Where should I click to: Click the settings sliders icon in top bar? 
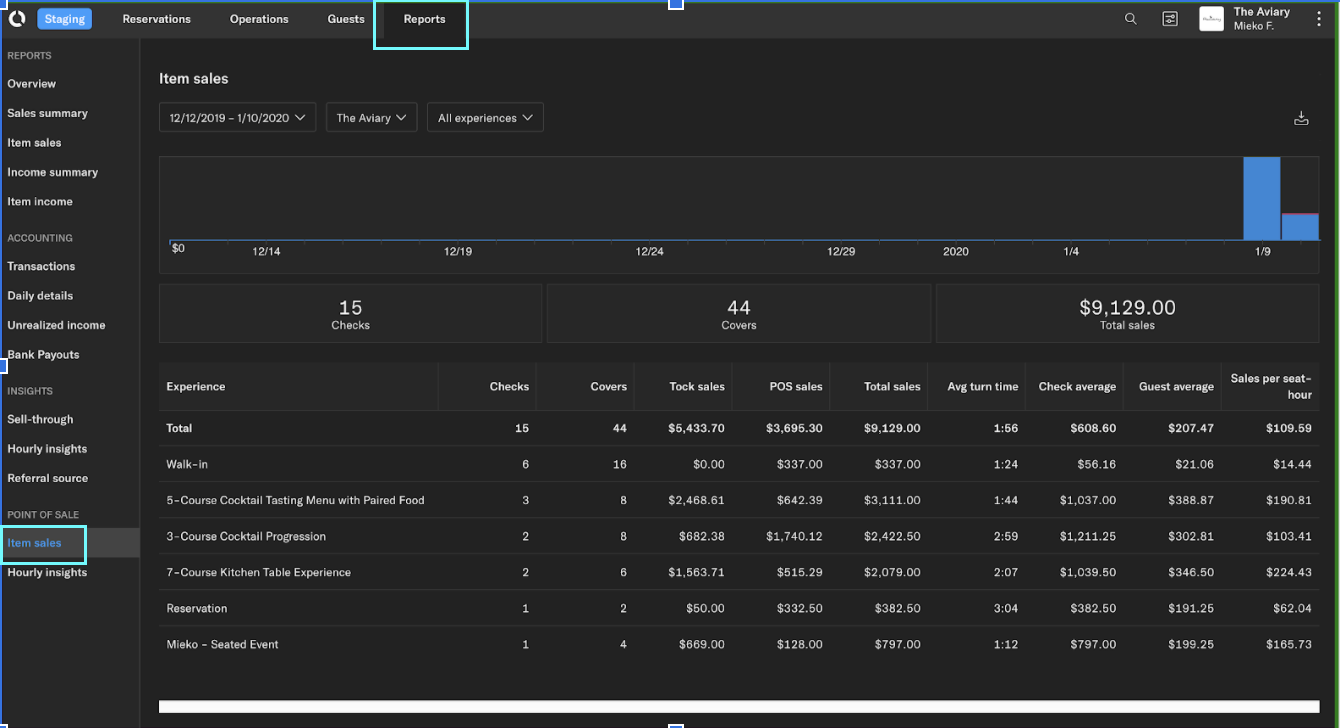[1170, 18]
